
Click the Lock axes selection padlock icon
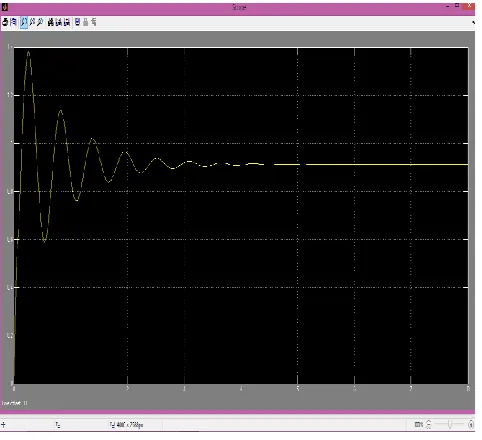pos(85,22)
